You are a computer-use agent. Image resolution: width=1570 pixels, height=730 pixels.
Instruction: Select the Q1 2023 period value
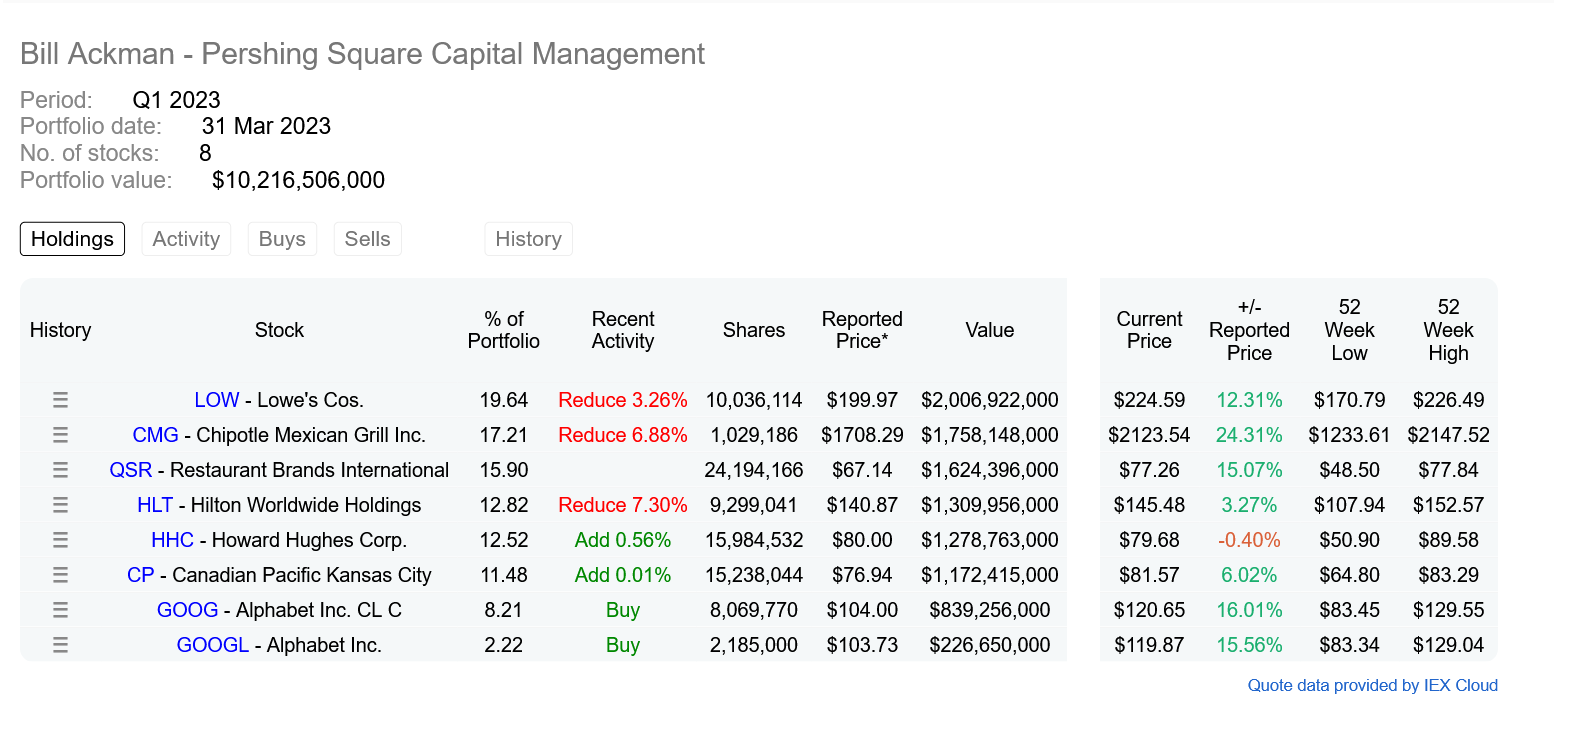pyautogui.click(x=176, y=100)
